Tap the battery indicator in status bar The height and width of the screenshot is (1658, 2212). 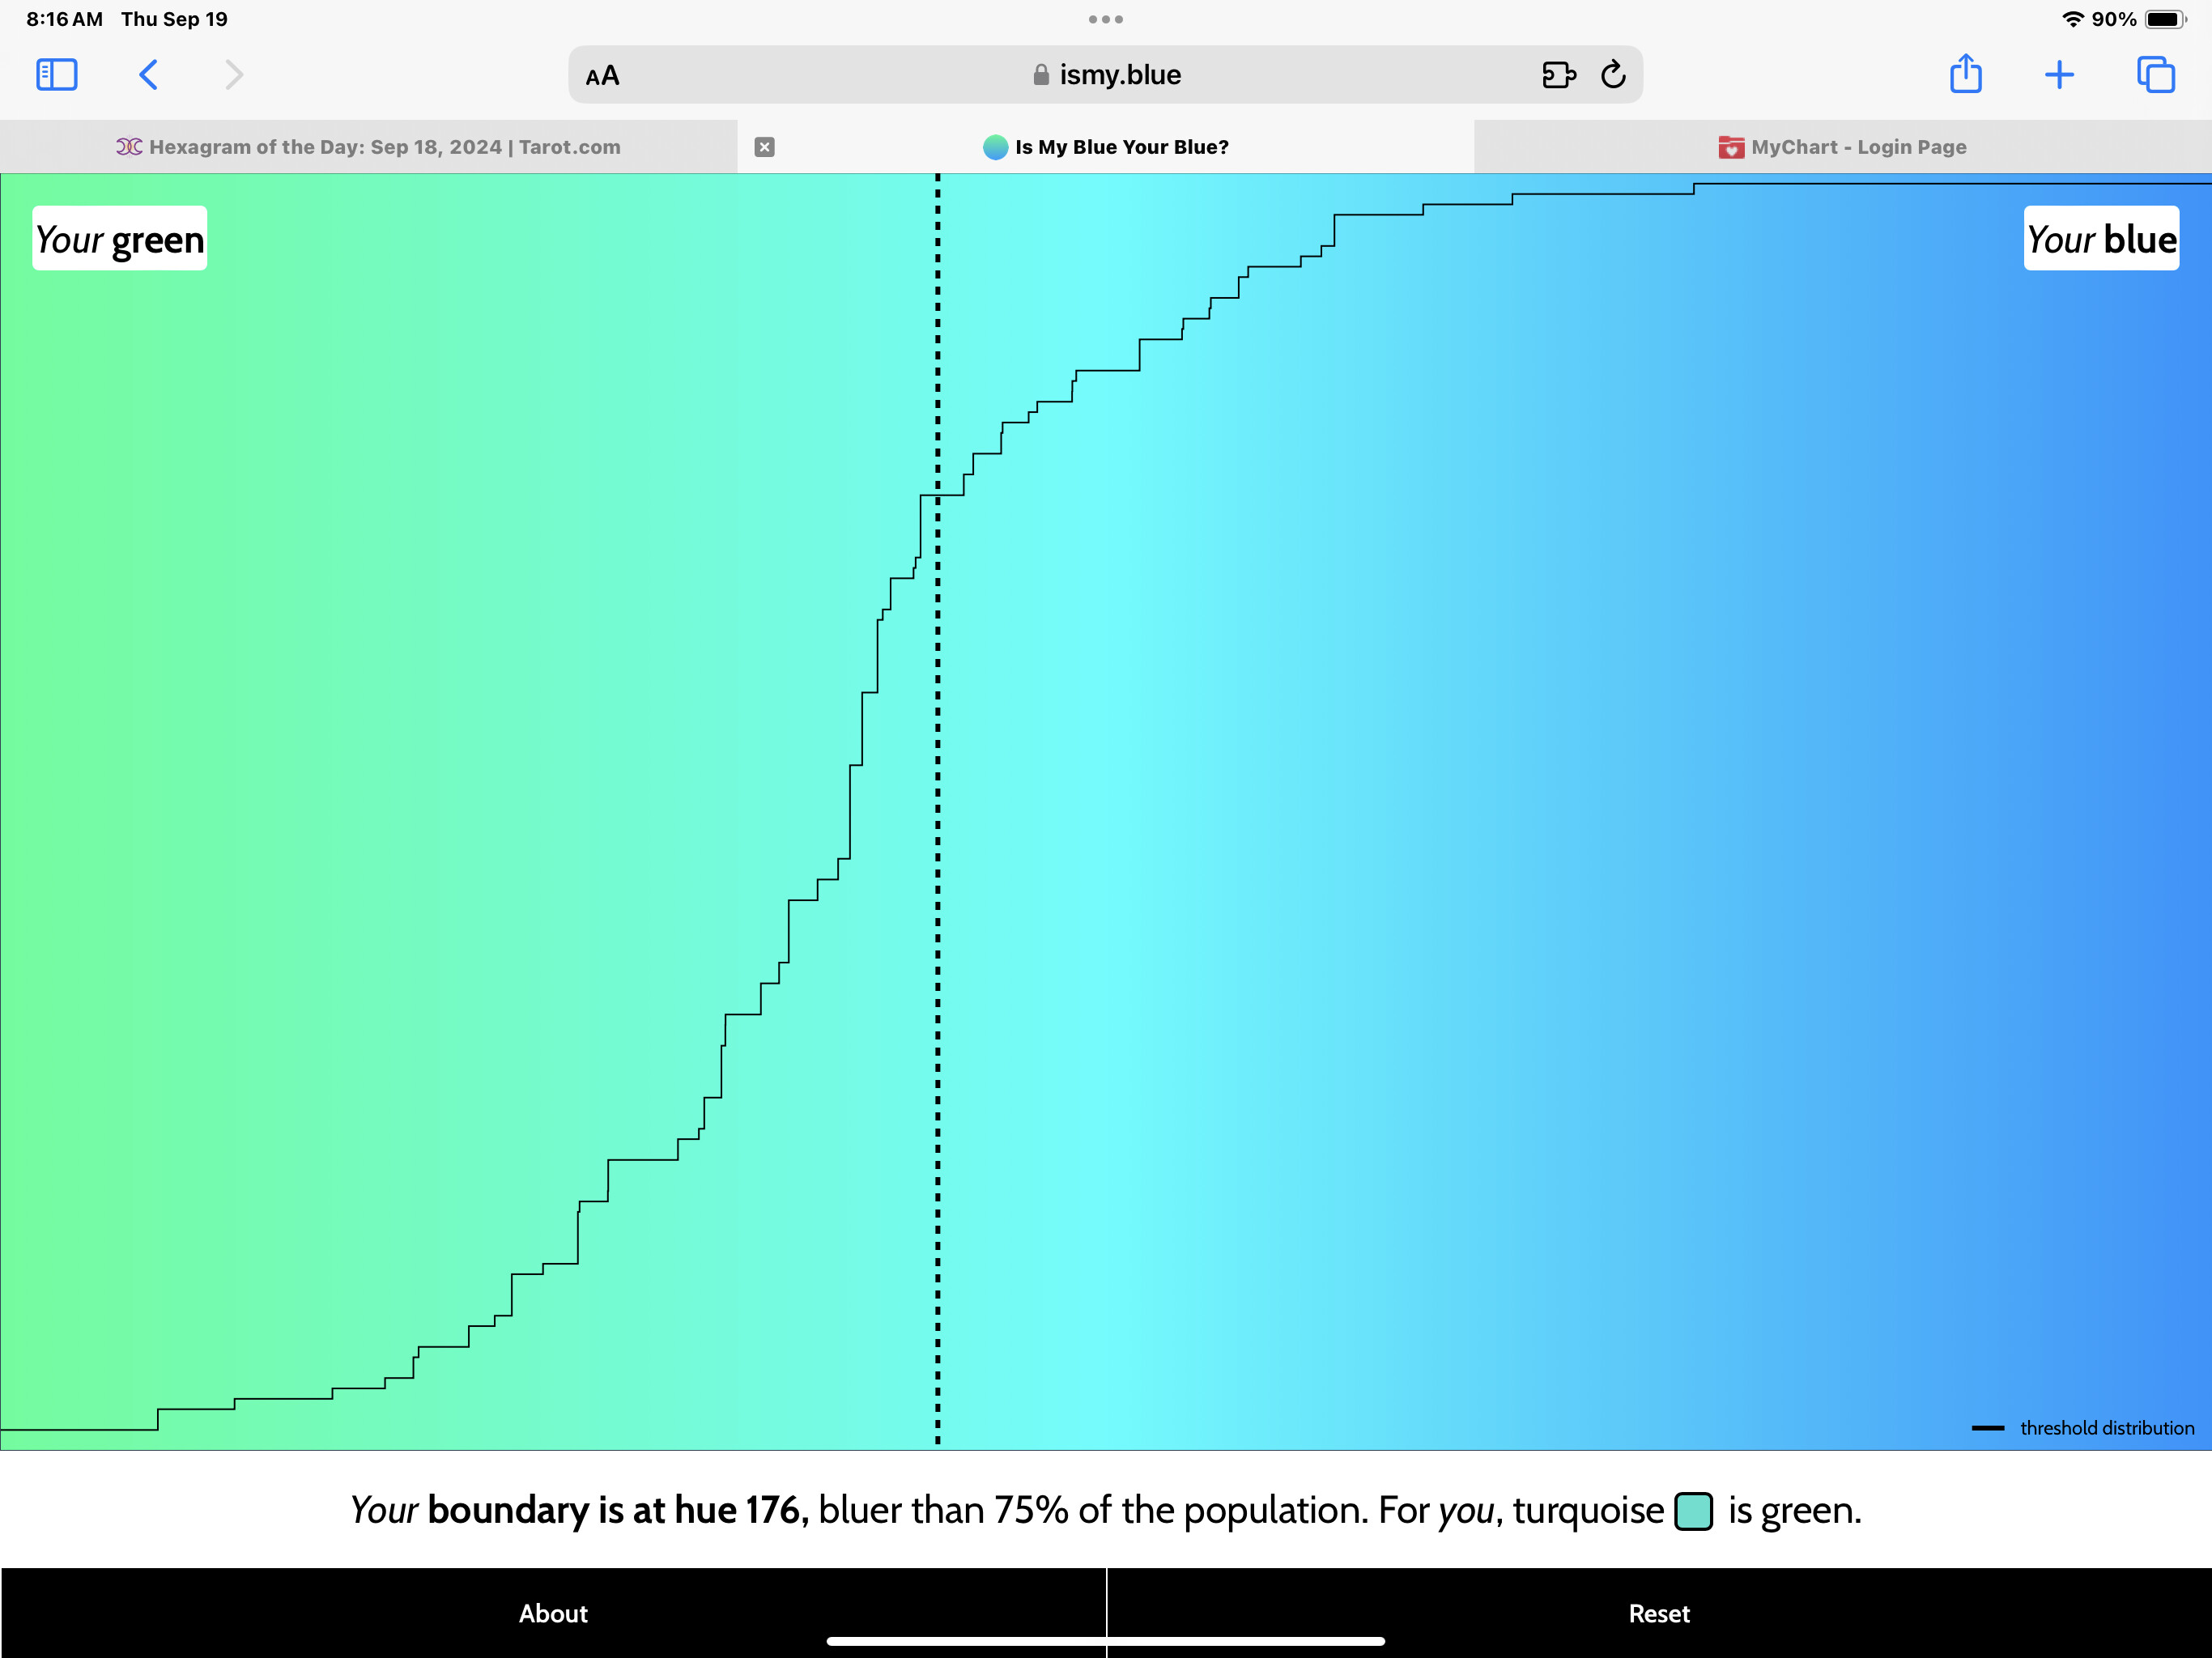[x=2164, y=19]
